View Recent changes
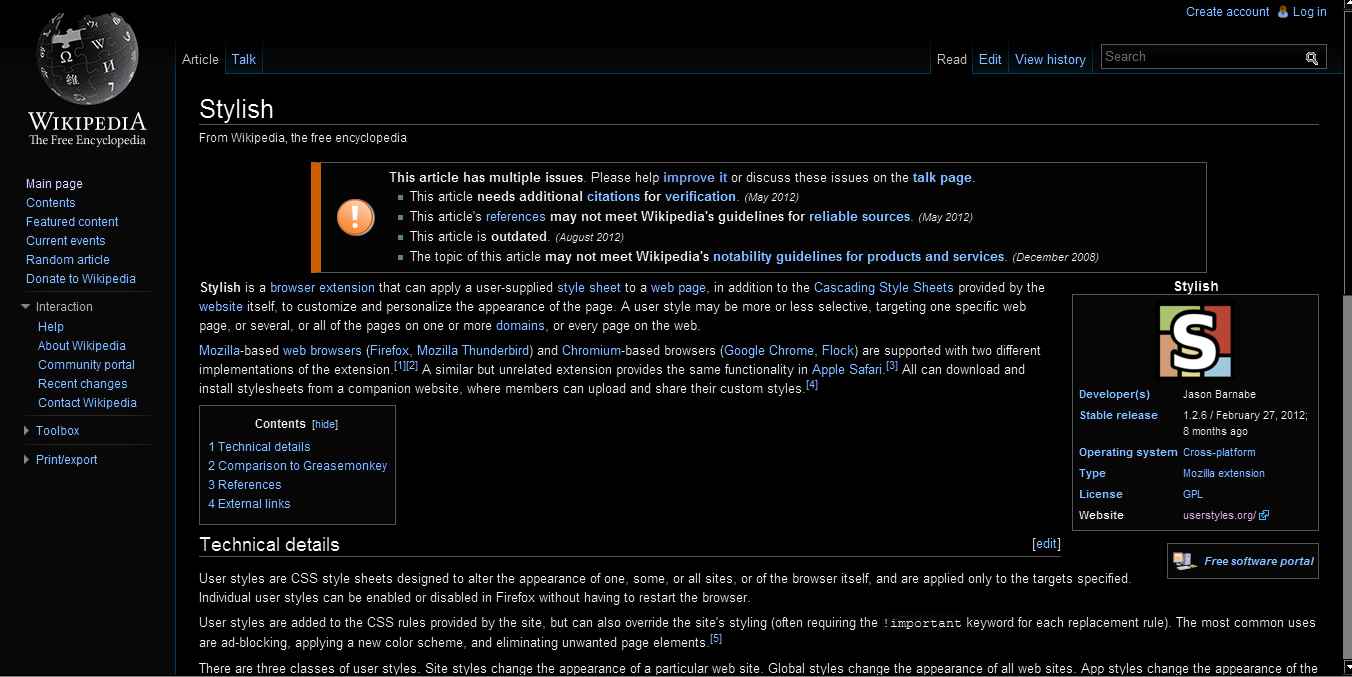Viewport: 1352px width, 677px height. (x=83, y=384)
